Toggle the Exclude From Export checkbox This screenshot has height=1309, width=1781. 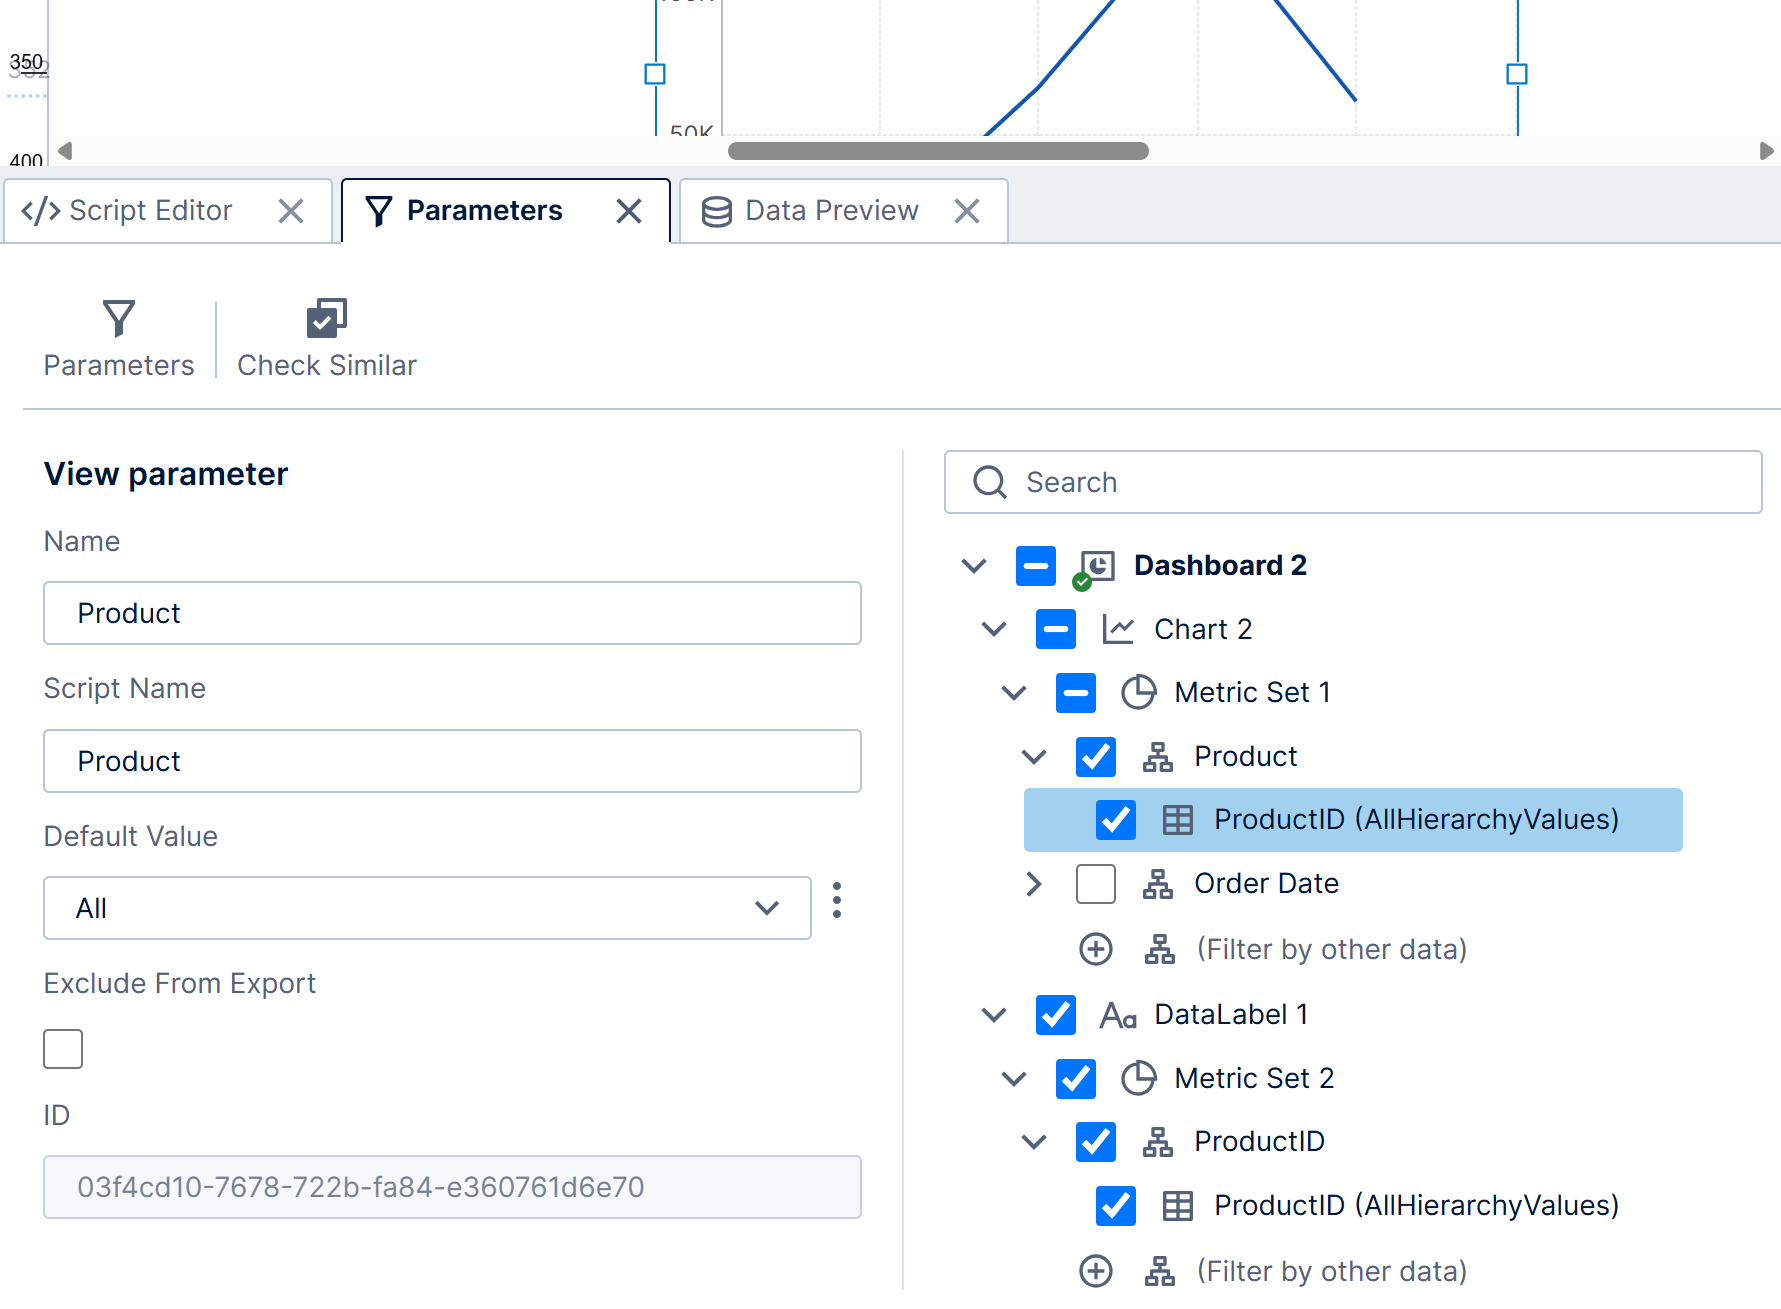tap(63, 1049)
